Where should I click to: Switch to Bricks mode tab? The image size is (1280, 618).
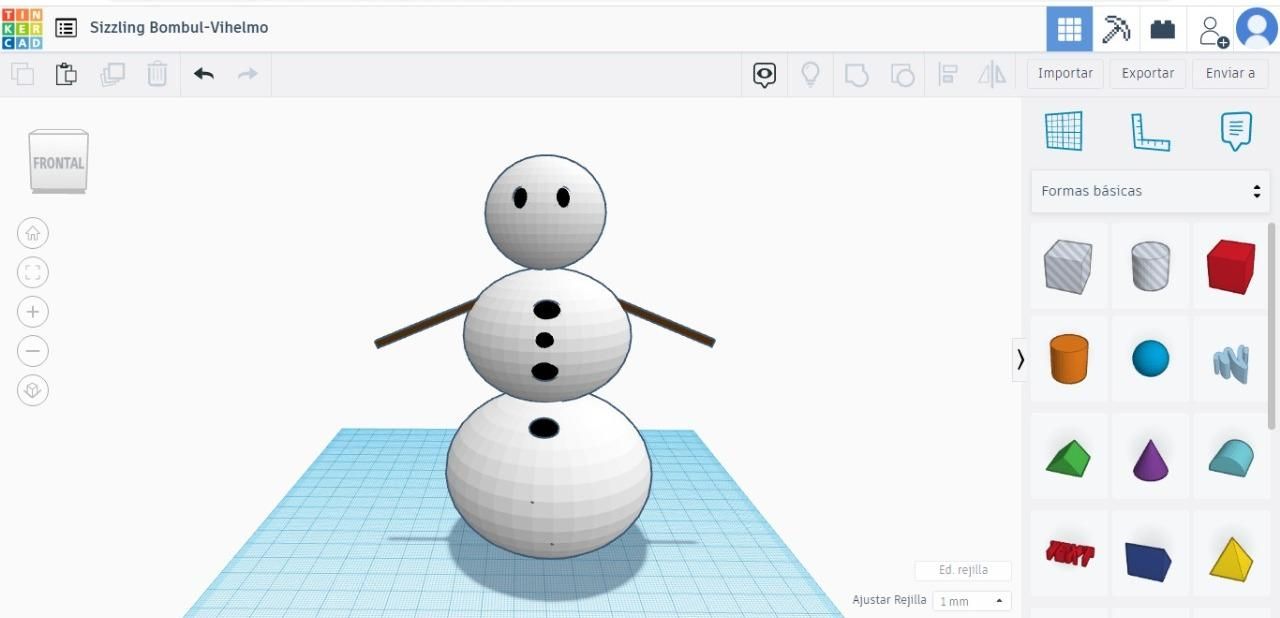(1163, 28)
